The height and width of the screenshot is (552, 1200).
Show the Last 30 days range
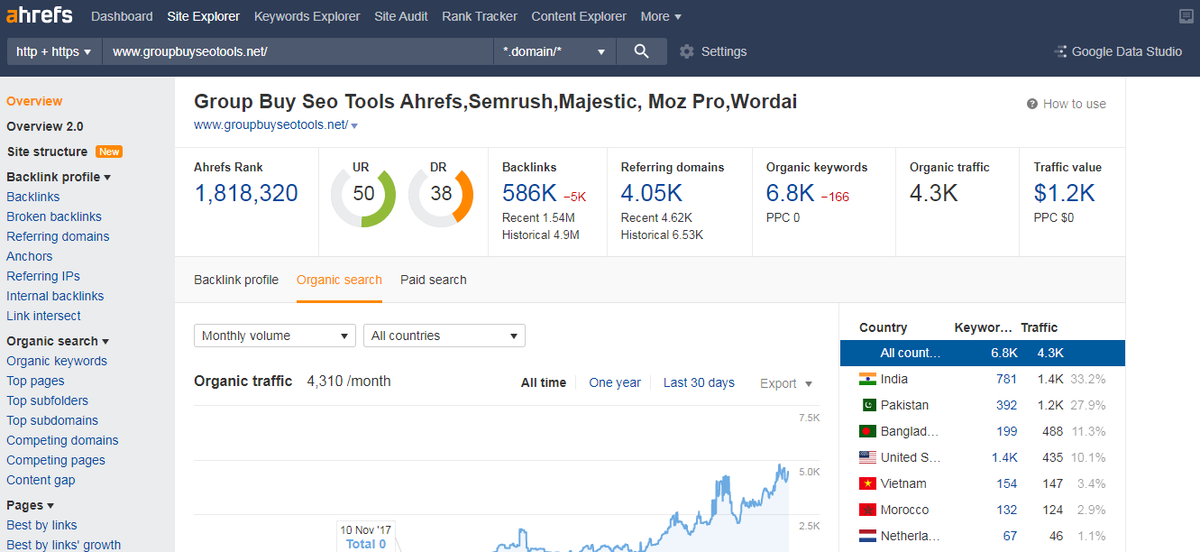pyautogui.click(x=699, y=383)
